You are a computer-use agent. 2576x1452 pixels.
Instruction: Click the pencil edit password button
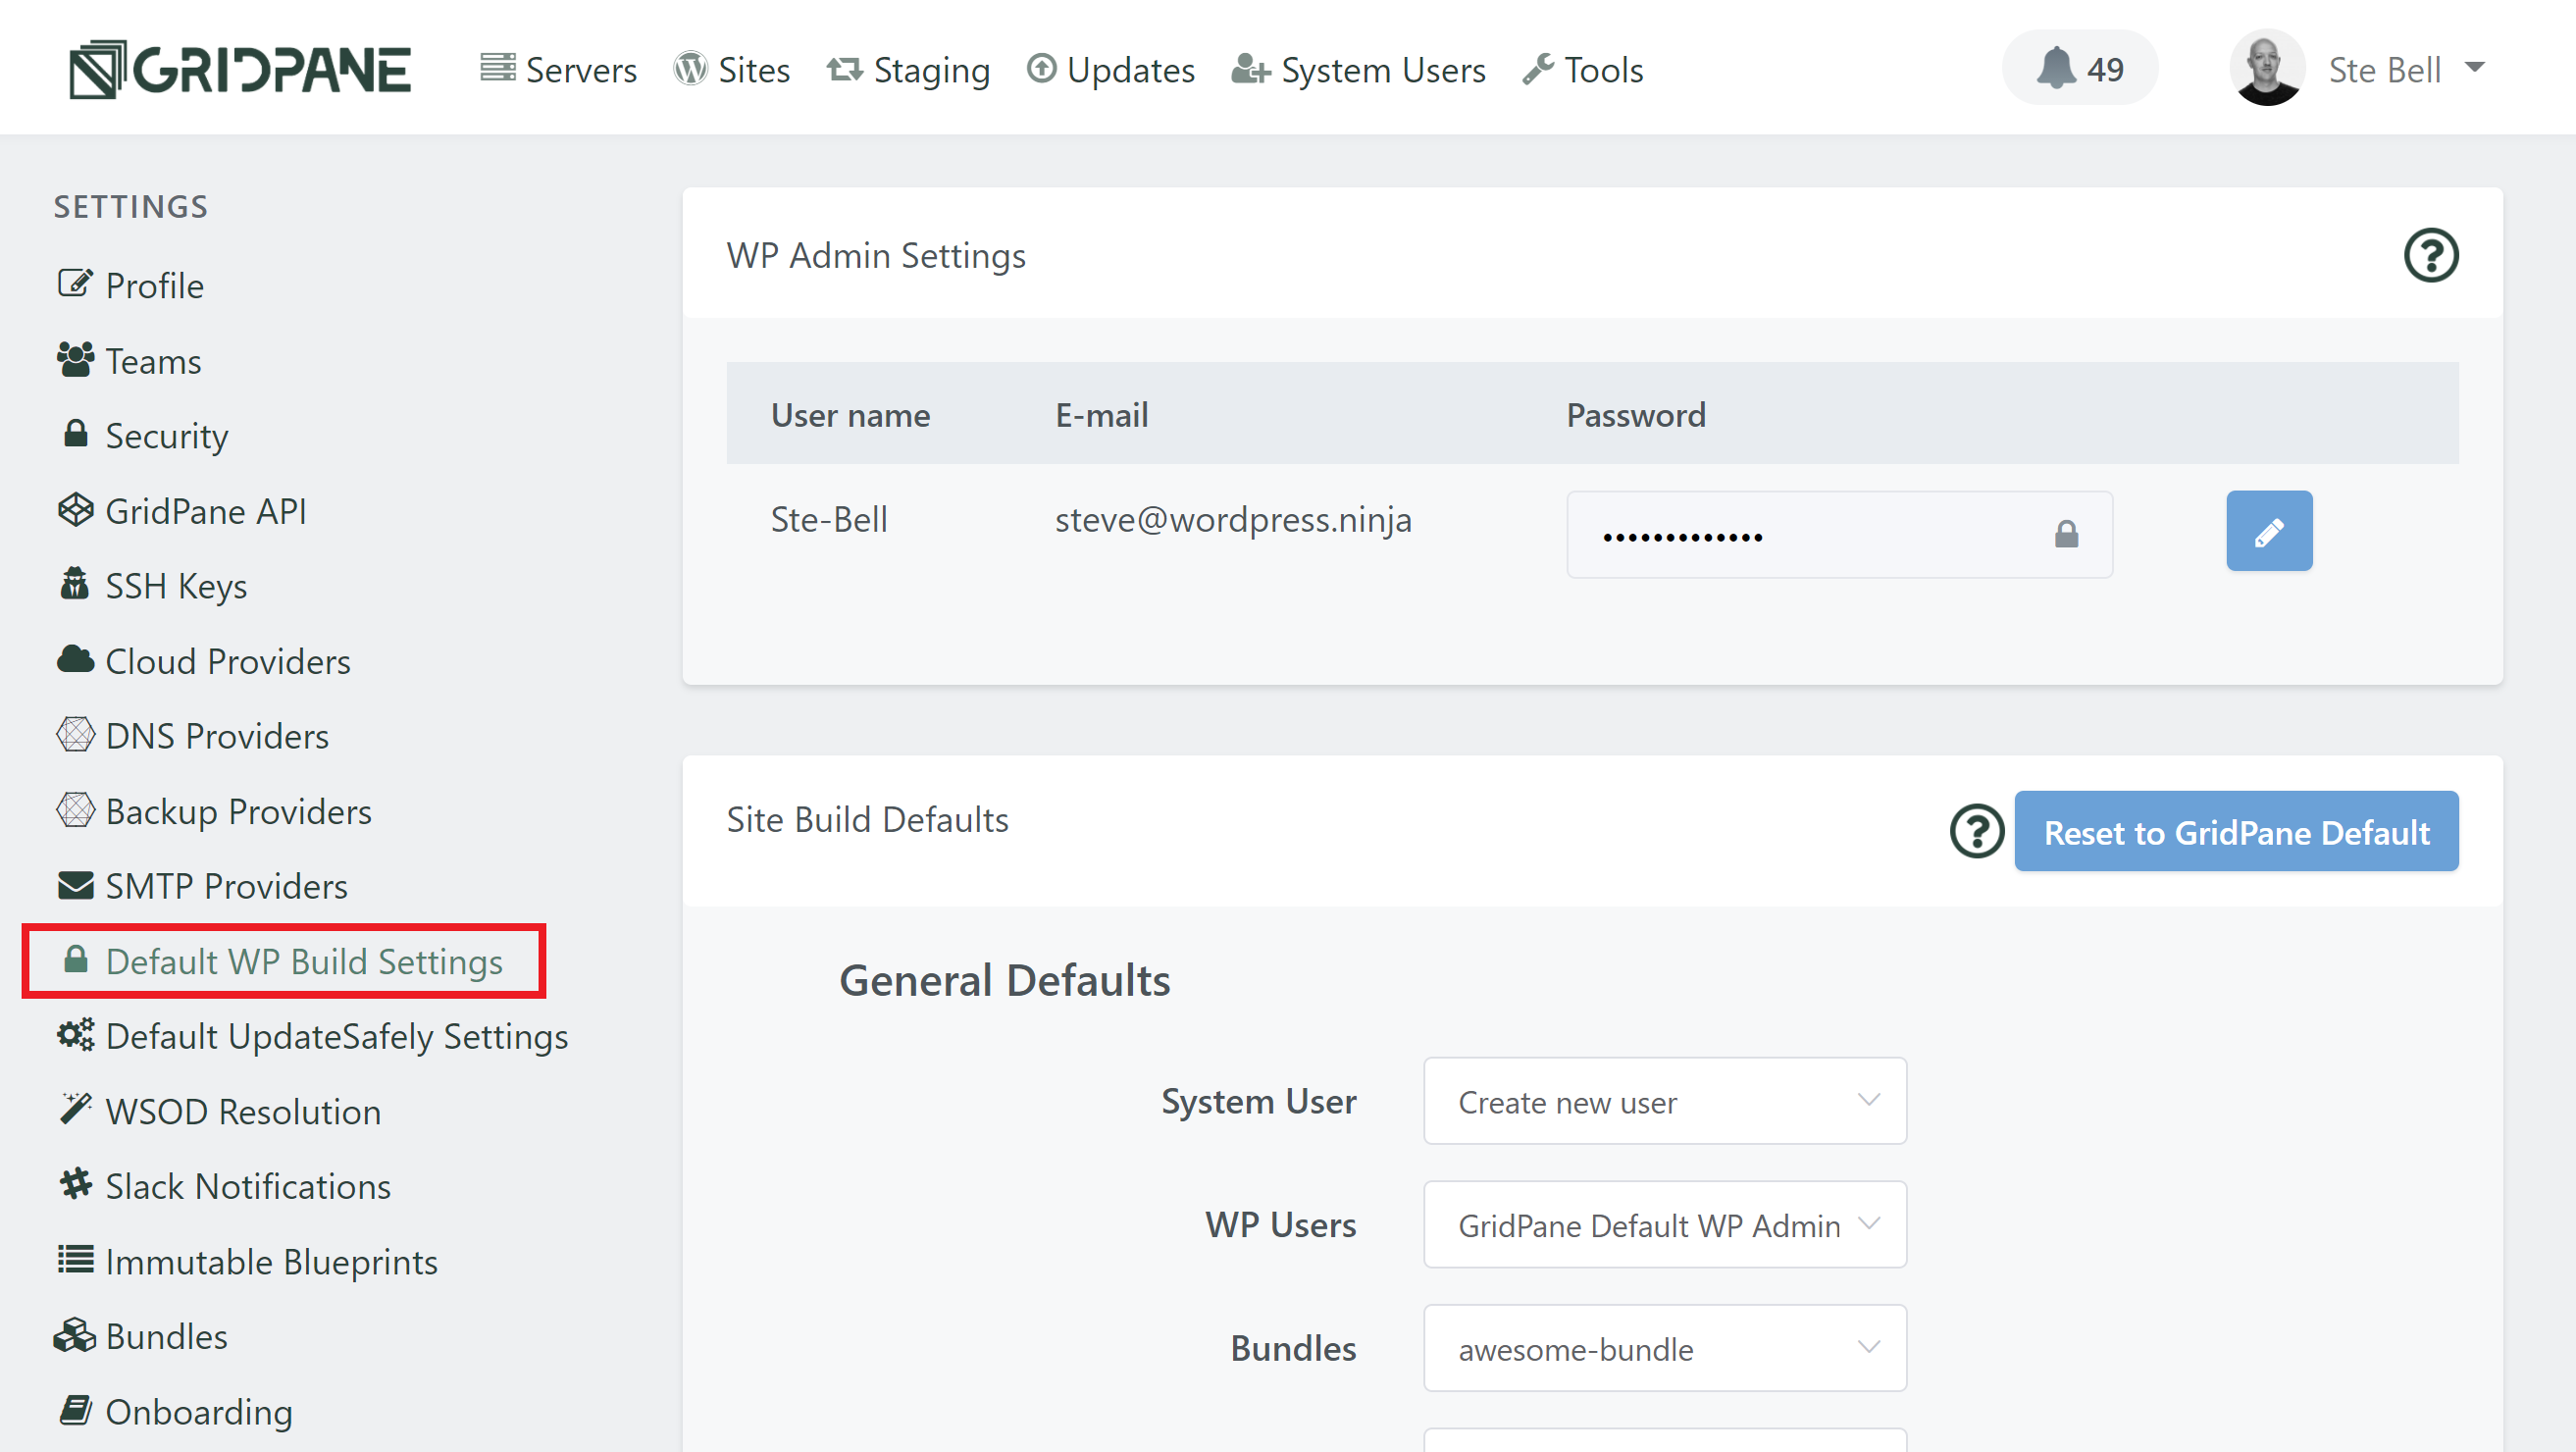click(2269, 531)
